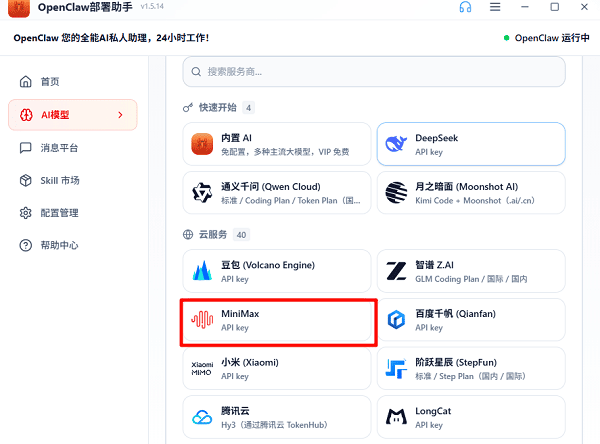Screen dimensions: 600x444
Task: Click the 快速开始 section heading
Action: click(x=218, y=108)
